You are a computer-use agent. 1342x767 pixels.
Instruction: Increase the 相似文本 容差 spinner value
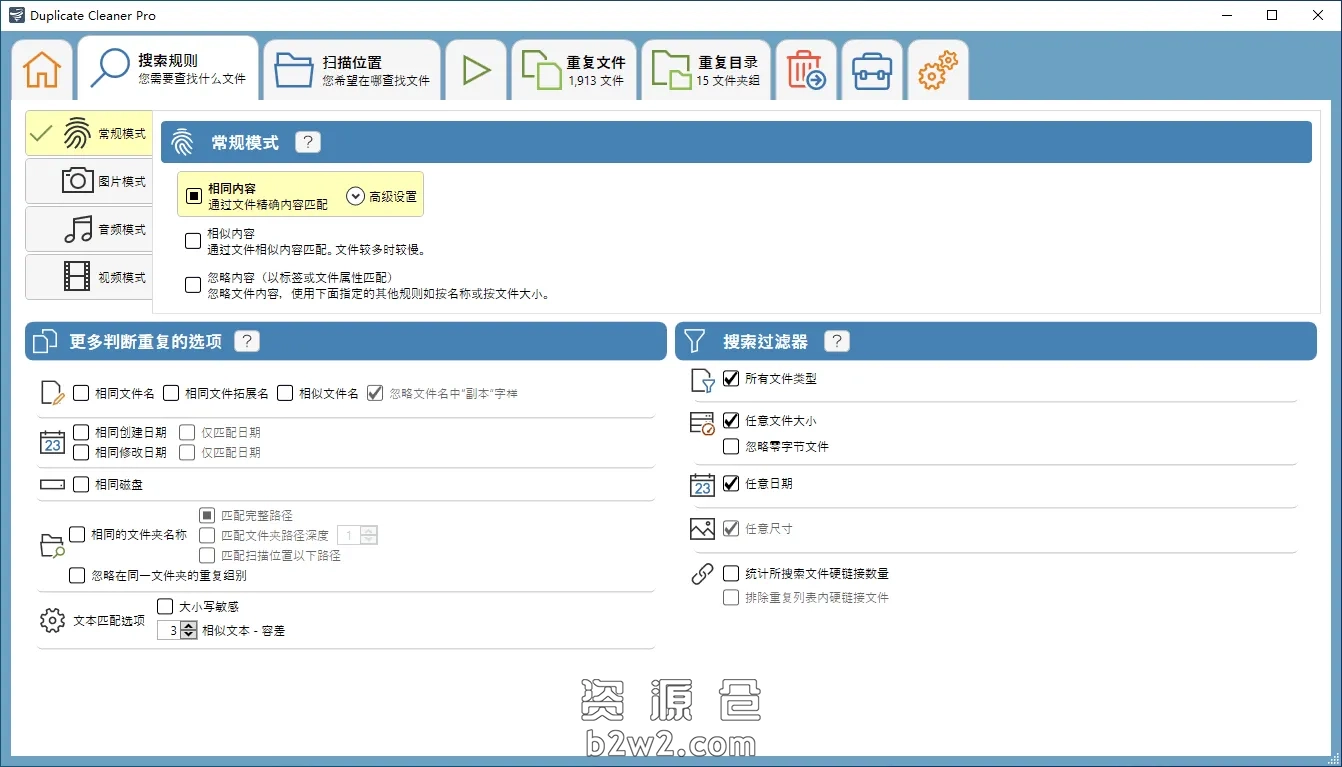[189, 626]
